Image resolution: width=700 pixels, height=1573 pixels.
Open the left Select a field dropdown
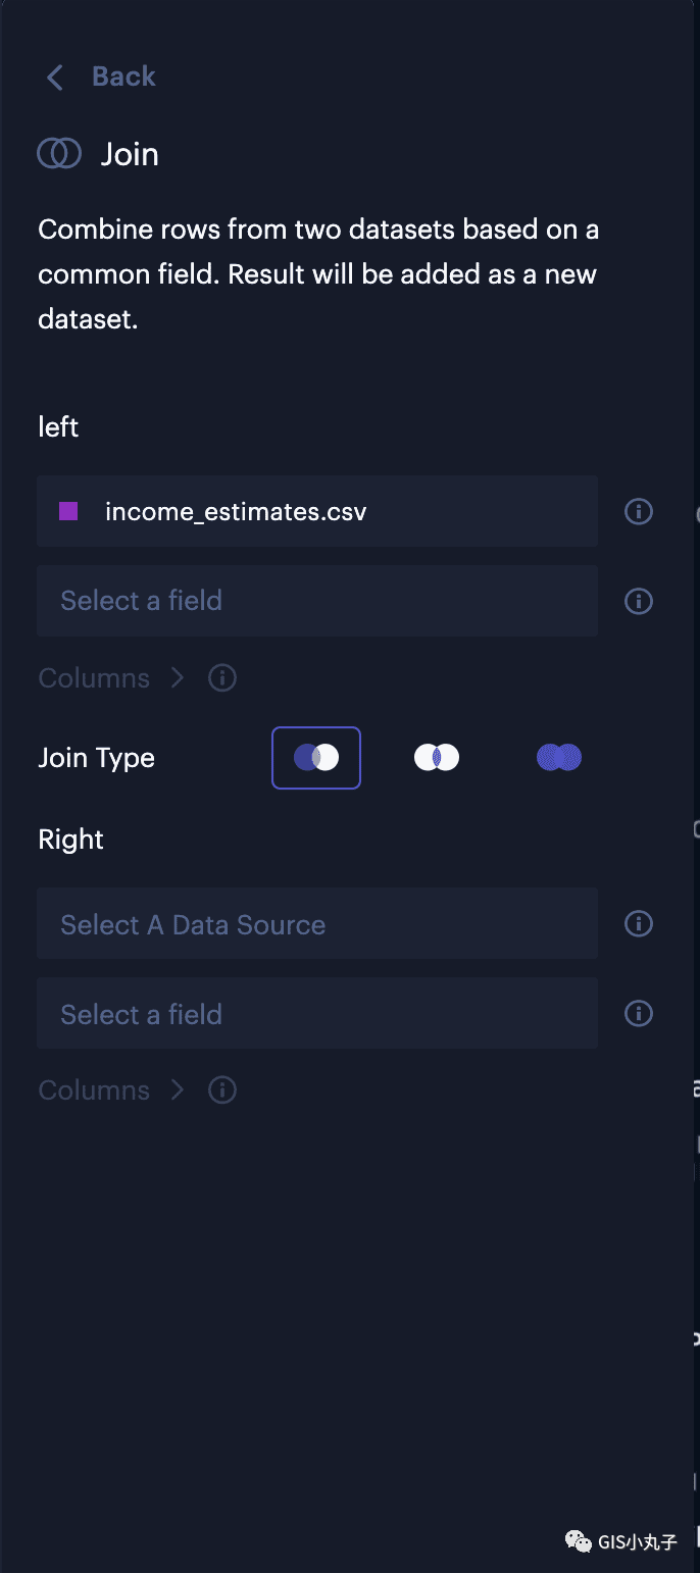(317, 601)
